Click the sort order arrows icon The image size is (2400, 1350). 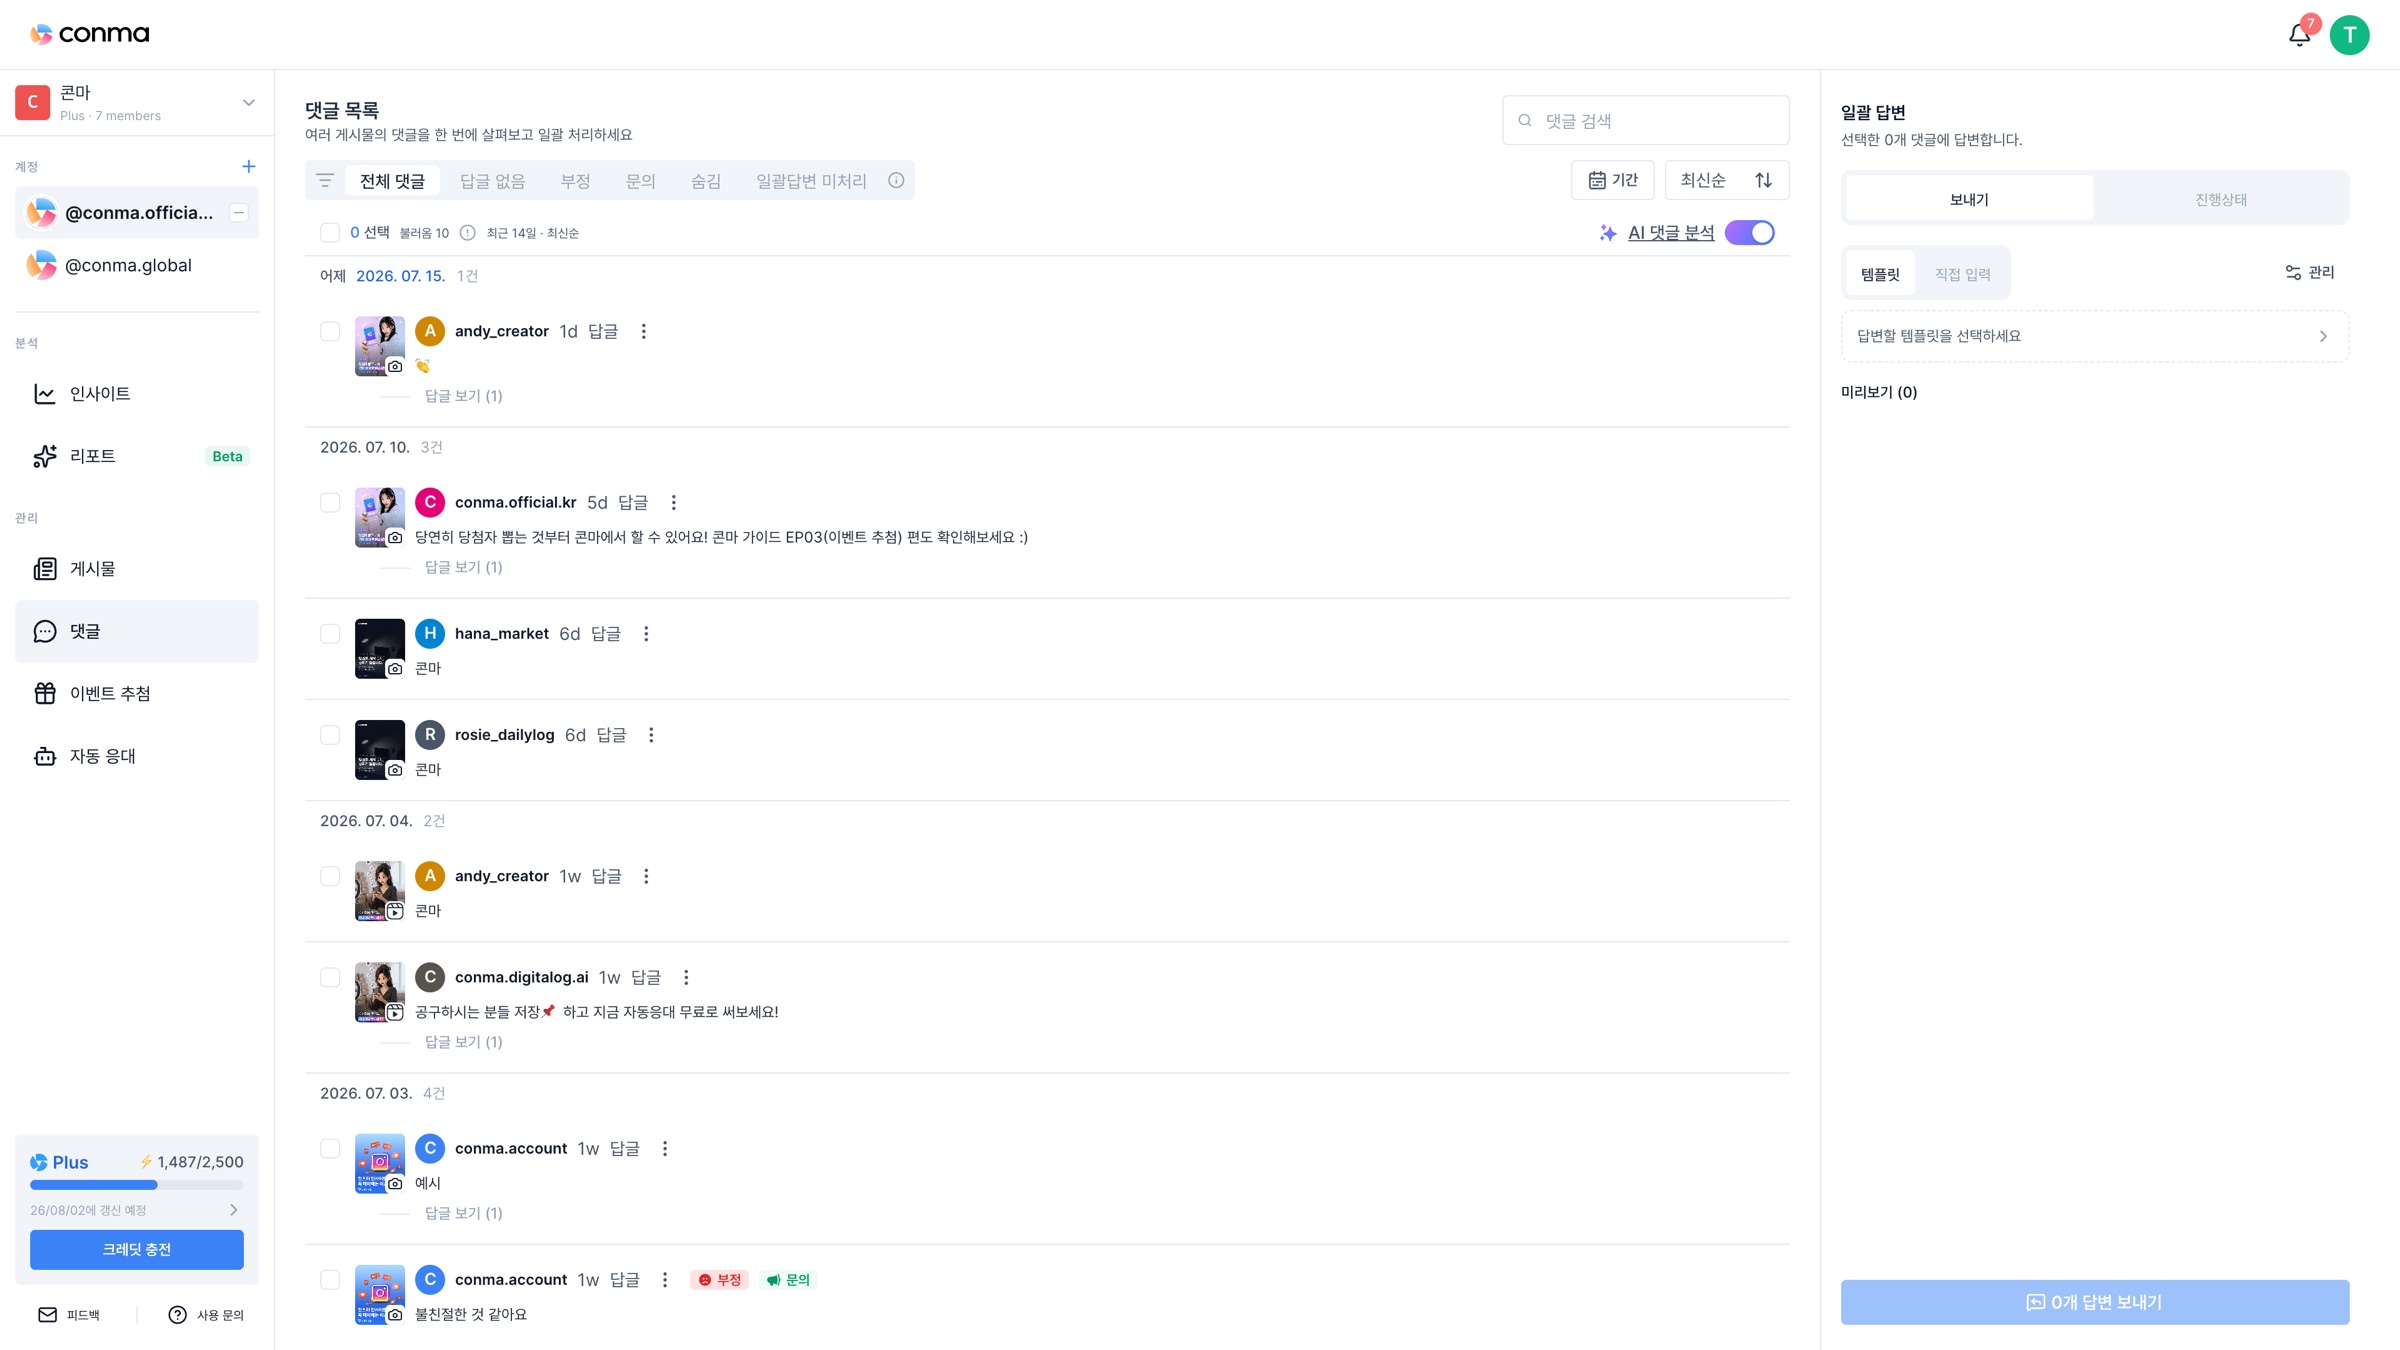(1763, 180)
